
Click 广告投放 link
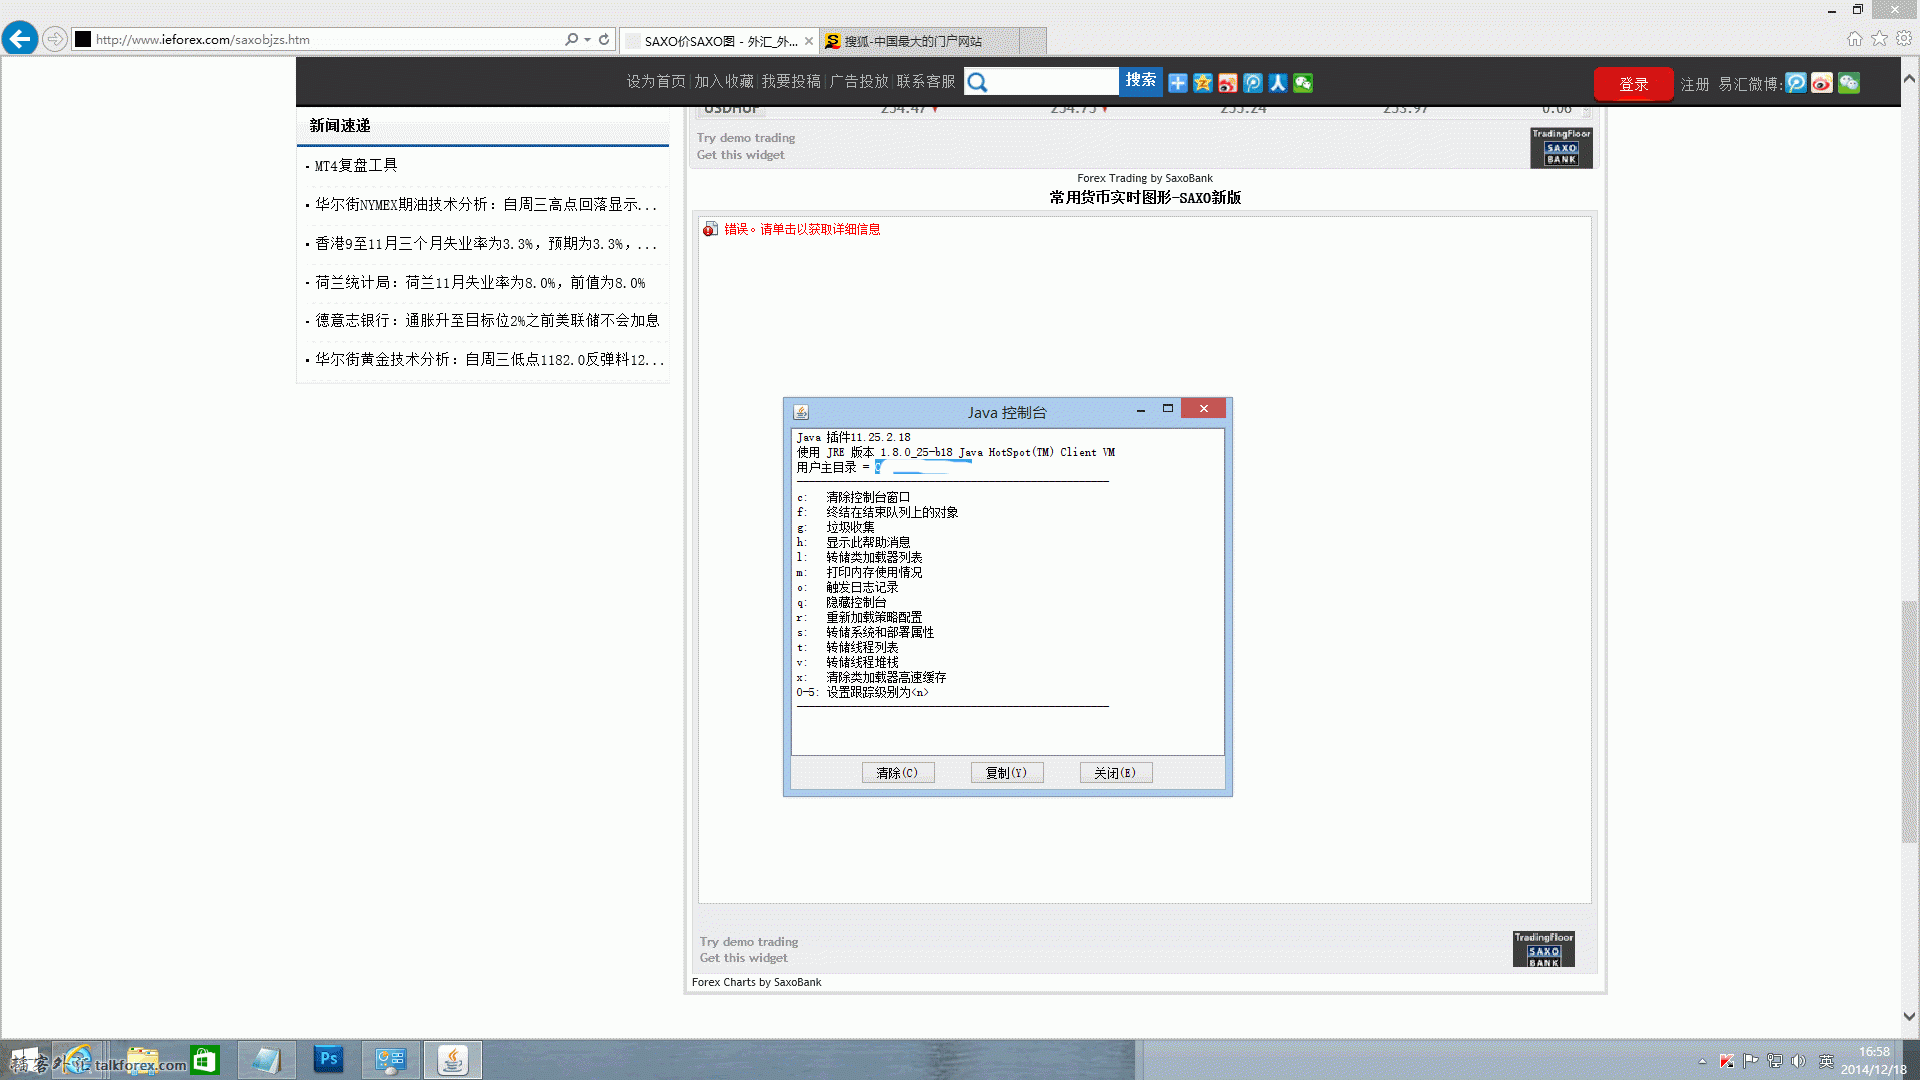859,82
